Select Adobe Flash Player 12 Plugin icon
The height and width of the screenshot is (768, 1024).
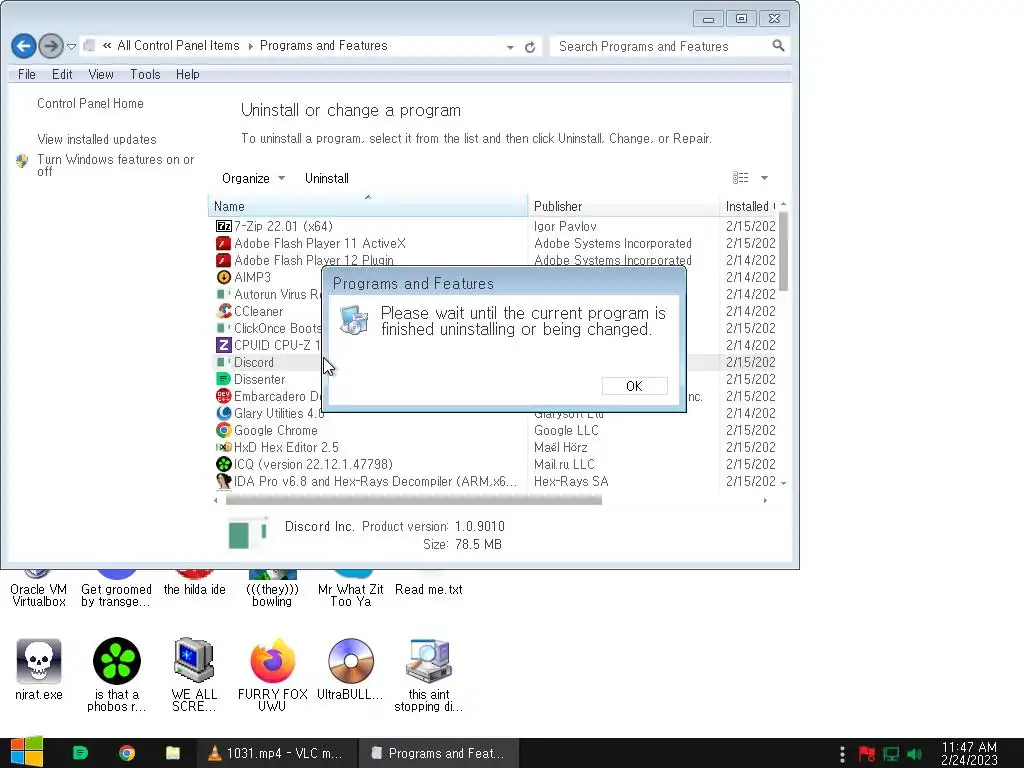coord(223,260)
